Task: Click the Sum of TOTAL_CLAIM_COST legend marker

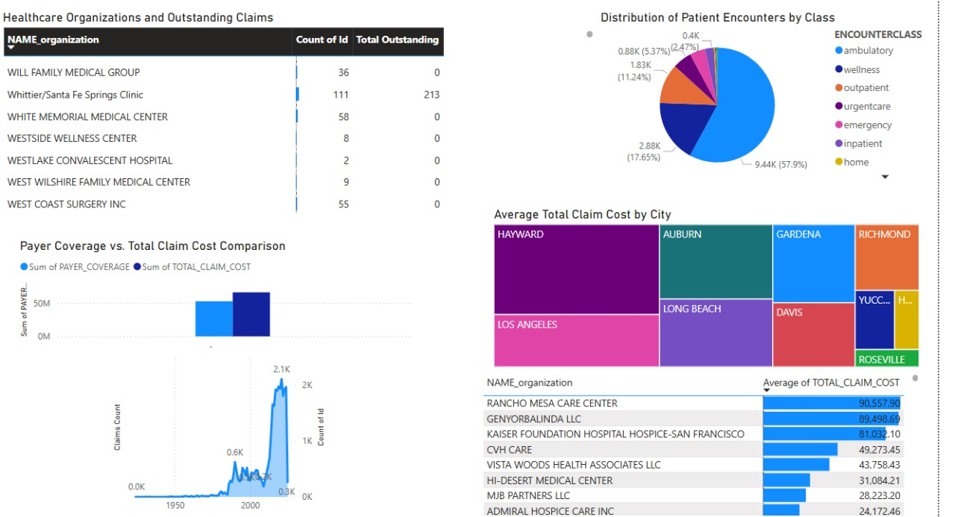Action: coord(137,266)
